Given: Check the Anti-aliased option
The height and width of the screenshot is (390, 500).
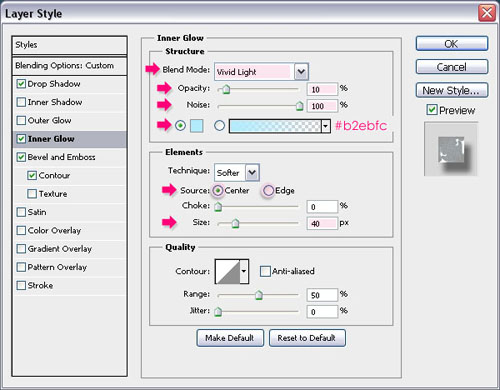Looking at the screenshot, I should [x=265, y=271].
